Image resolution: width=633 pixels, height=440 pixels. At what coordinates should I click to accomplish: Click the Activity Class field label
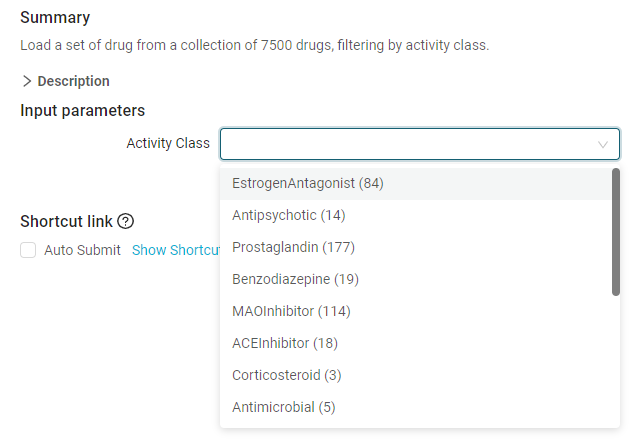point(168,143)
